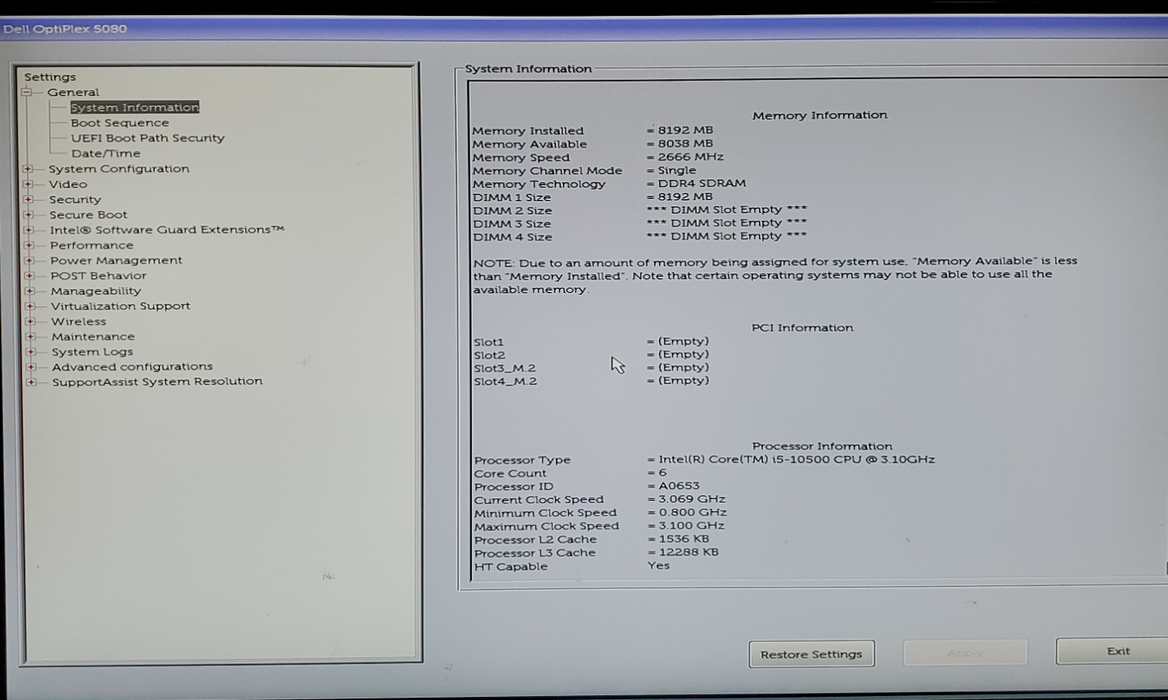Image resolution: width=1168 pixels, height=700 pixels.
Task: Click the Exit button
Action: point(1113,651)
